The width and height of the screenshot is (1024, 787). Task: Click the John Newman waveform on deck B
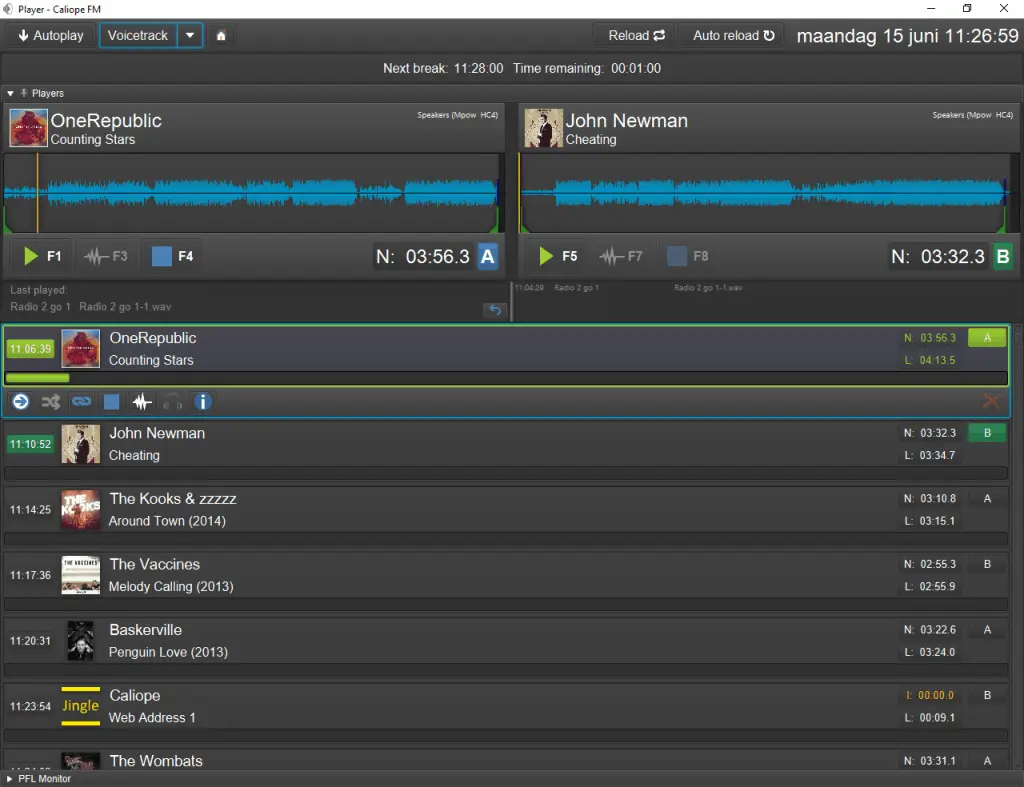click(769, 193)
